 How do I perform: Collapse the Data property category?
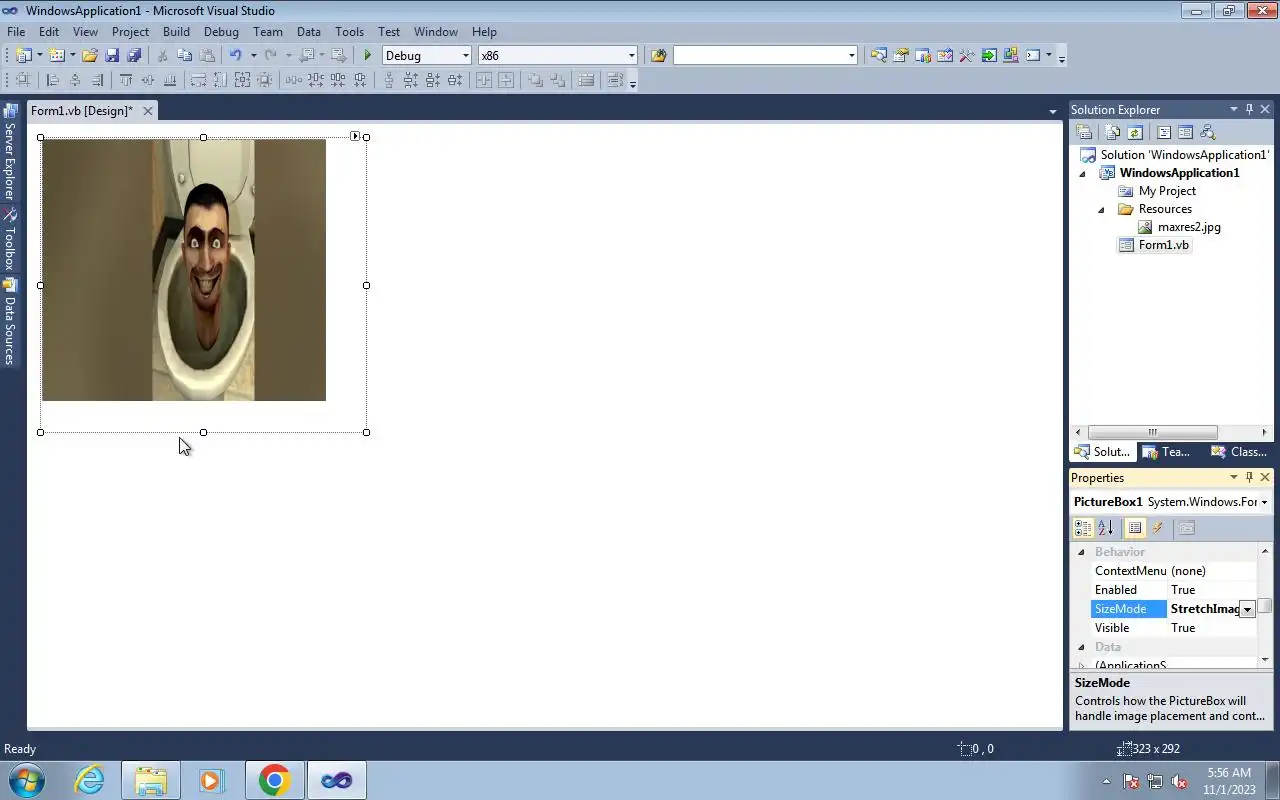click(x=1081, y=647)
